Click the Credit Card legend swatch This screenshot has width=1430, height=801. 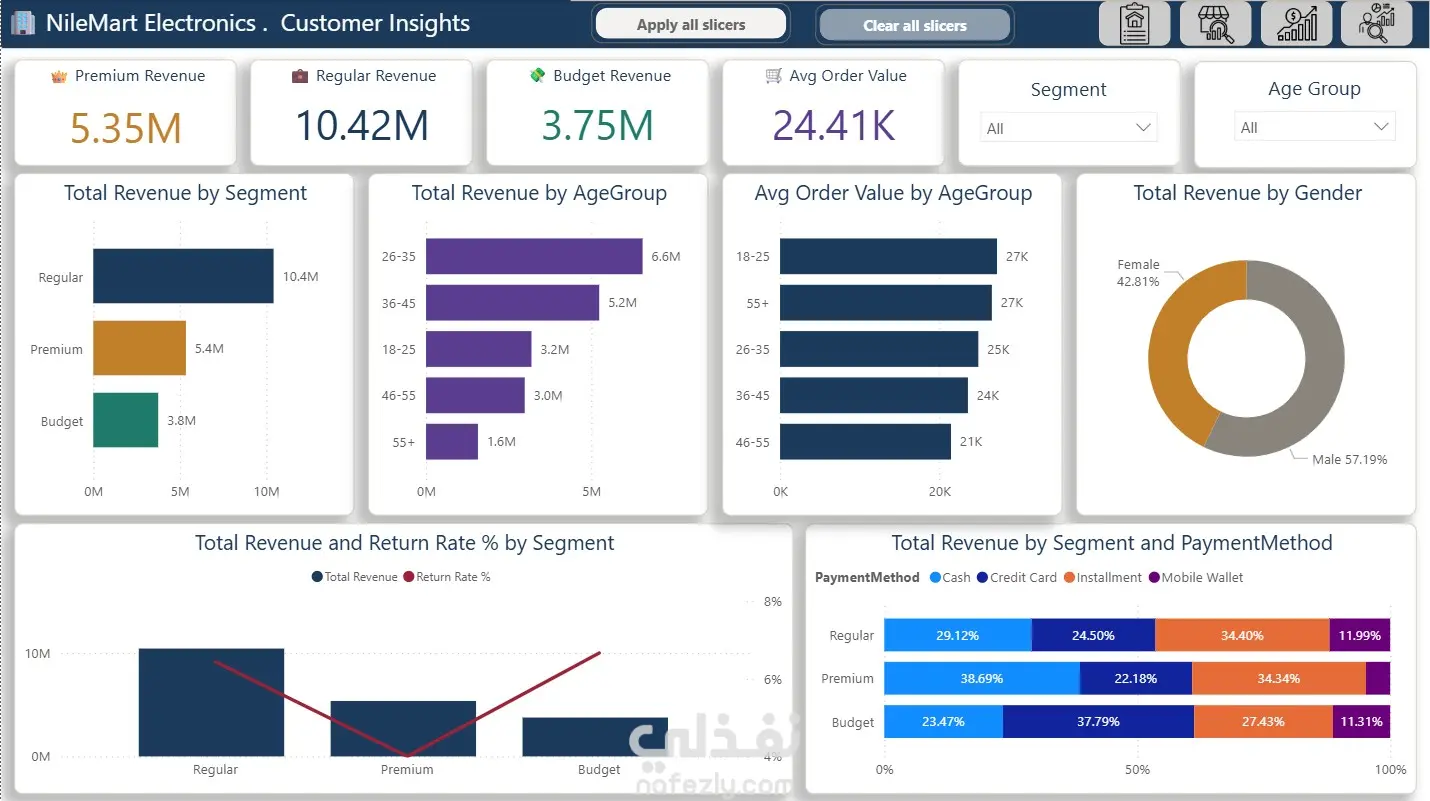point(982,577)
